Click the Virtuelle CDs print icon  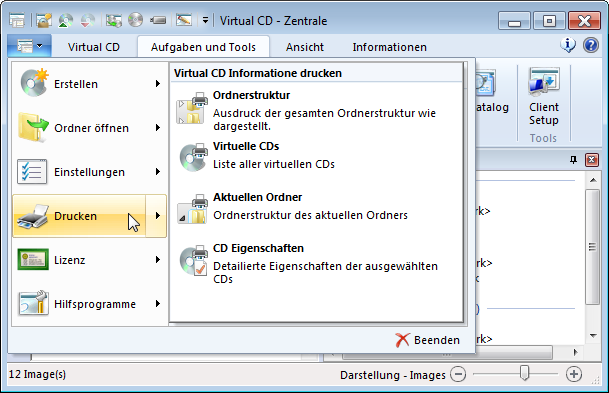[193, 157]
